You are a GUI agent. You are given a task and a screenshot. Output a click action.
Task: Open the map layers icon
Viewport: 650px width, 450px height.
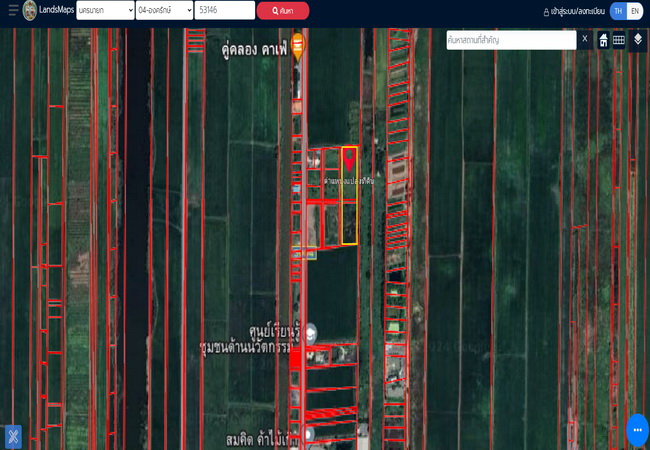638,40
